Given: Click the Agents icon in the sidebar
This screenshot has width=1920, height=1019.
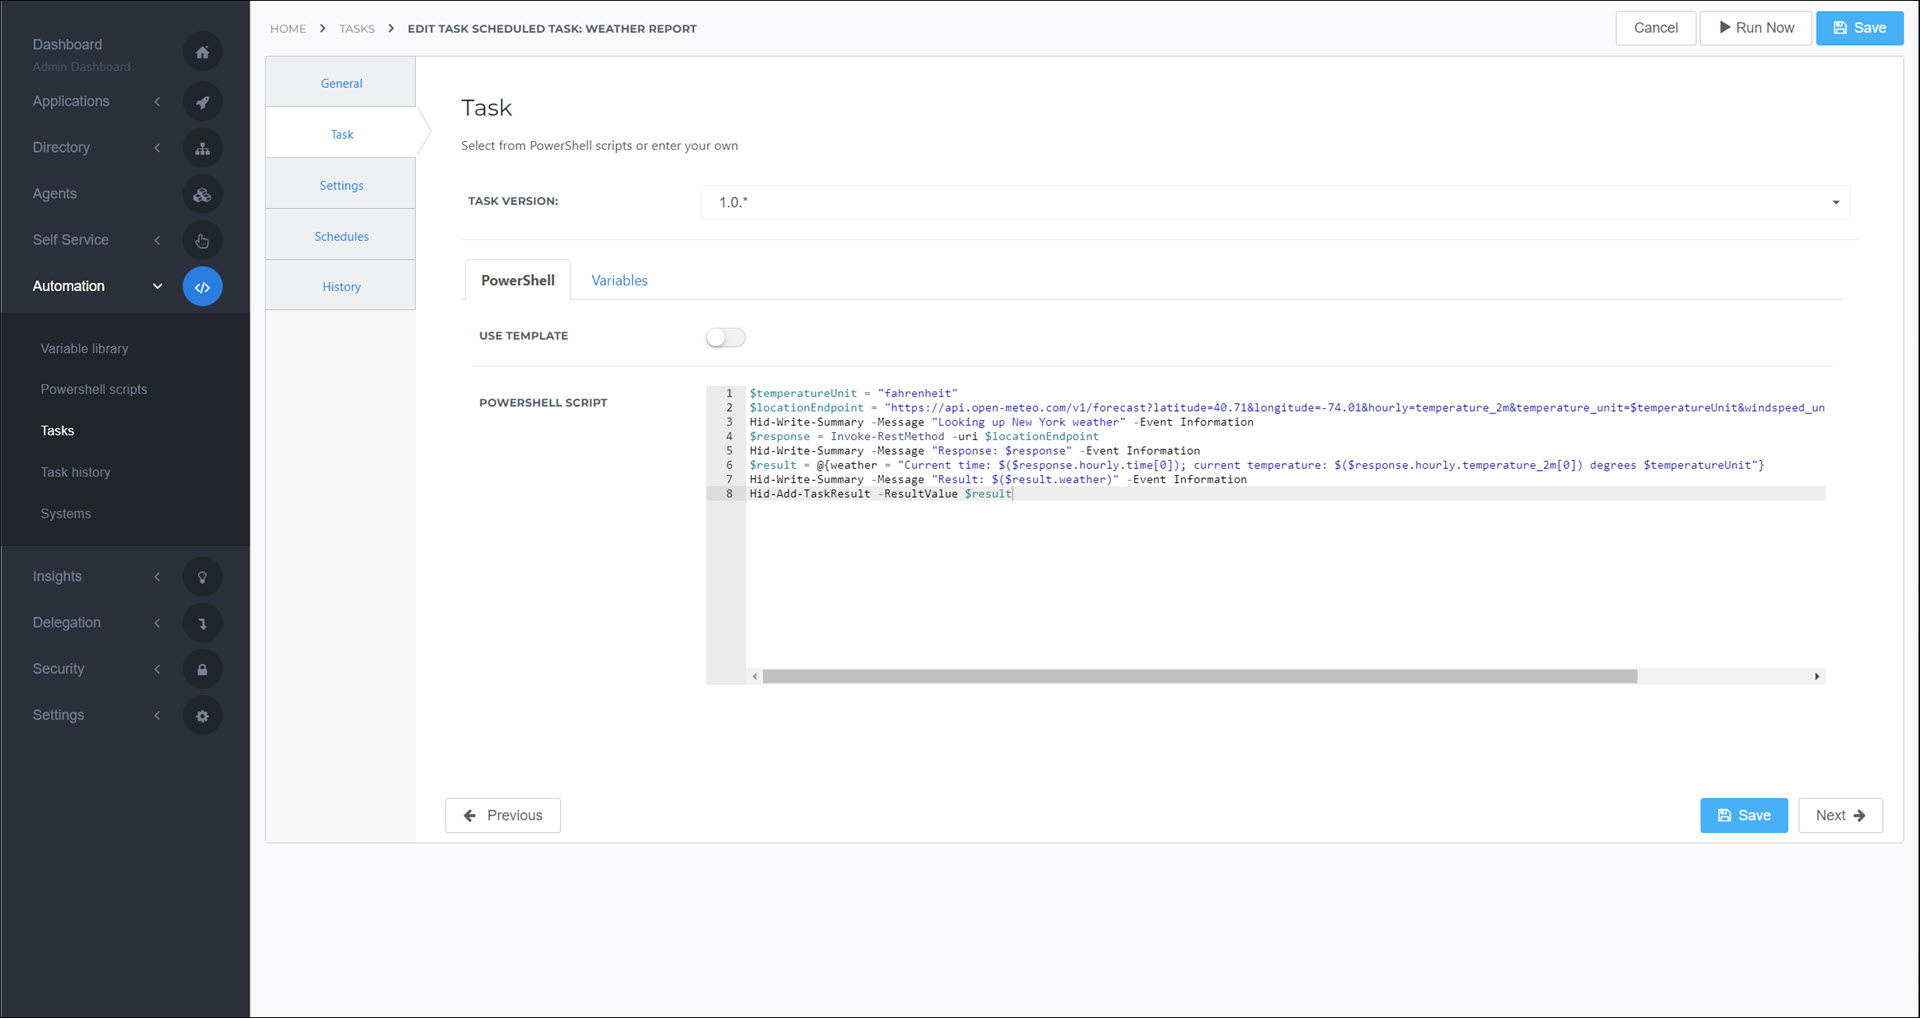Looking at the screenshot, I should click(x=202, y=194).
